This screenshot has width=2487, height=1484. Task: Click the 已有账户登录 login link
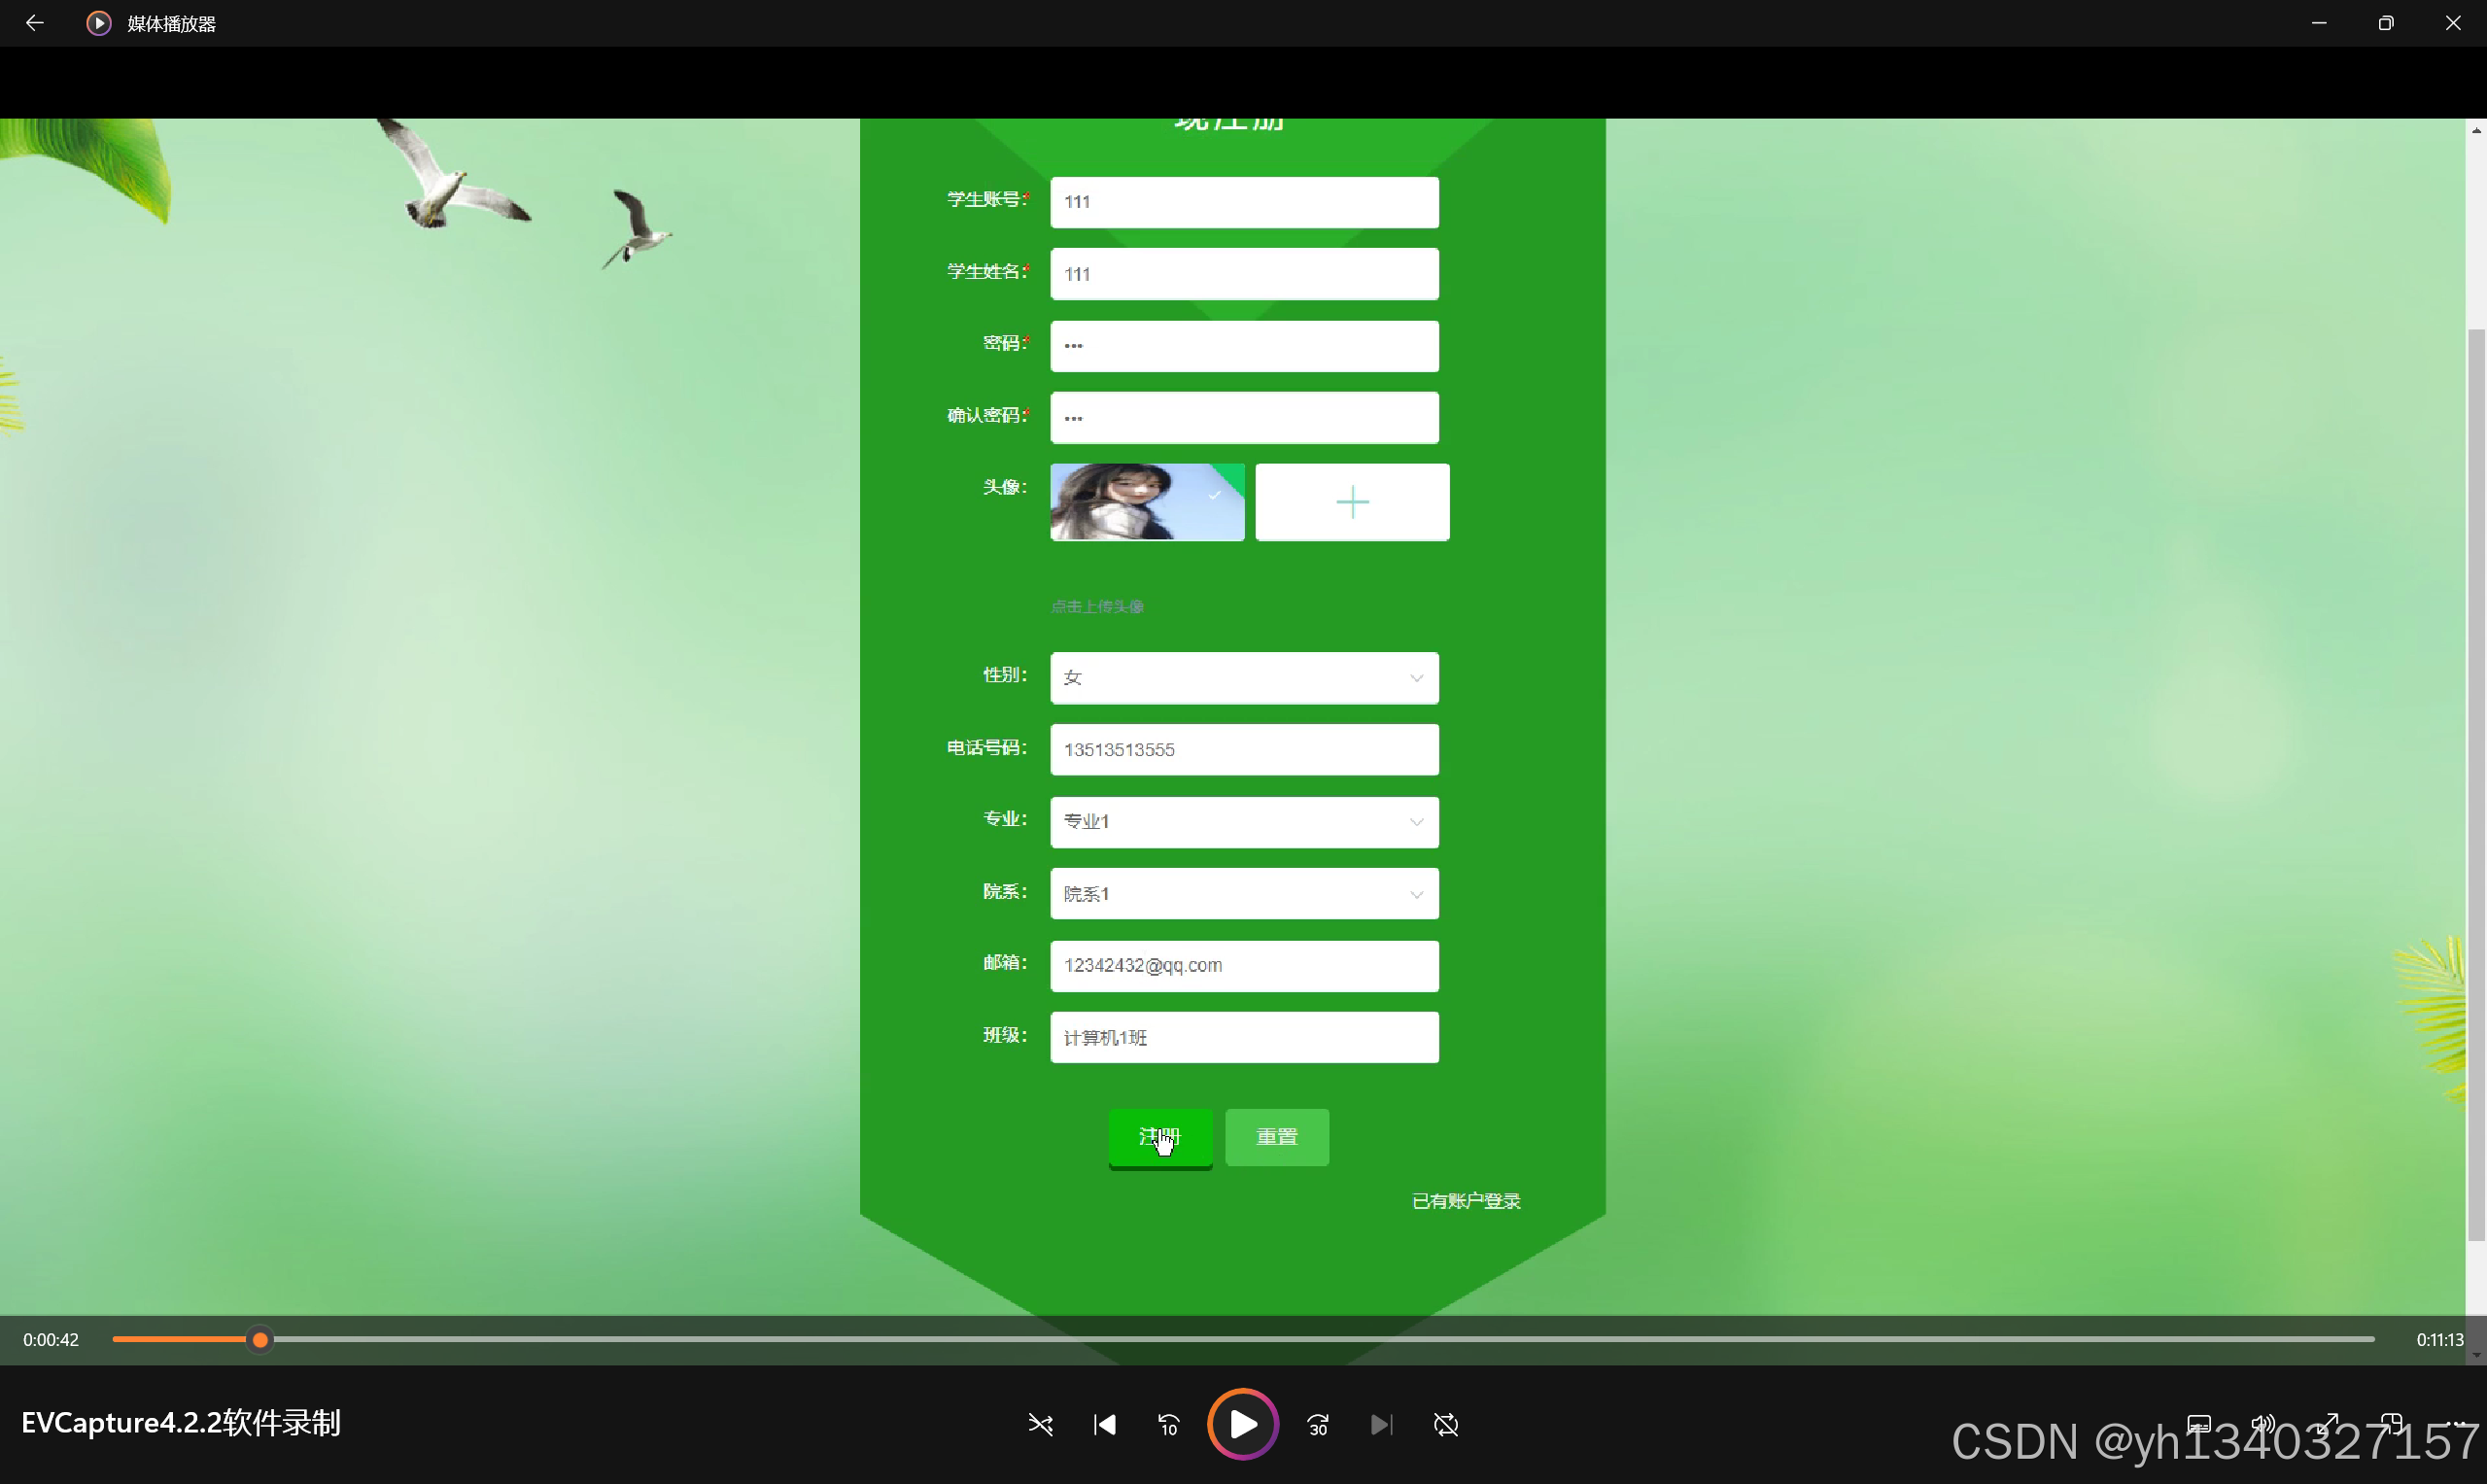pos(1465,1201)
